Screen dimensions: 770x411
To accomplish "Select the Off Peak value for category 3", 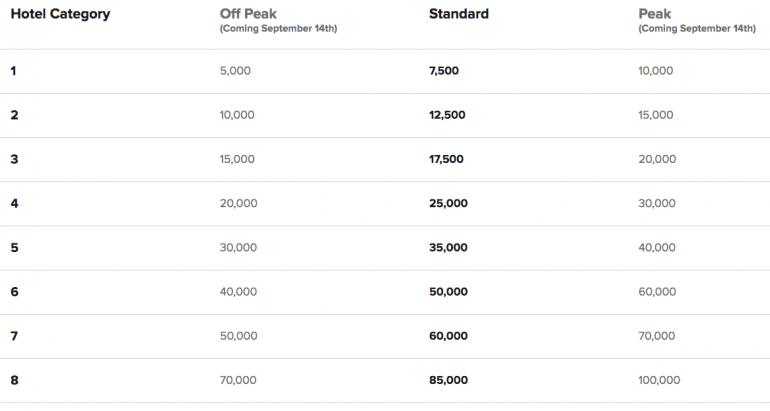I will point(238,159).
